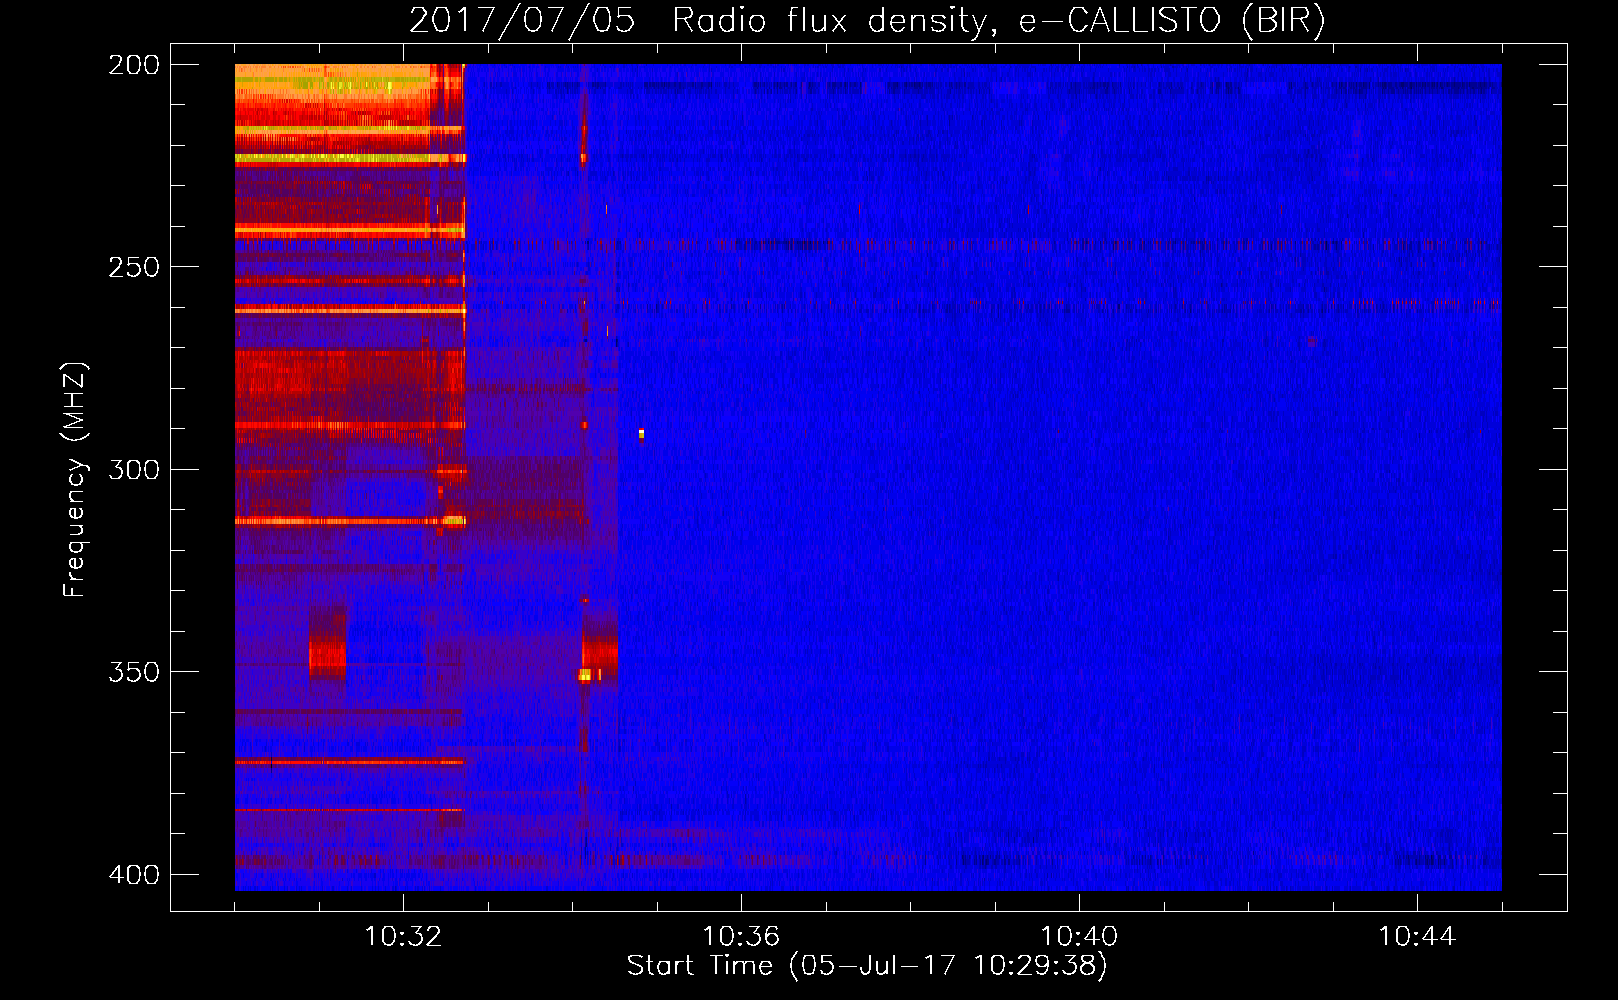The height and width of the screenshot is (1000, 1618).
Task: Click the '350' frequency tick label
Action: pos(134,672)
